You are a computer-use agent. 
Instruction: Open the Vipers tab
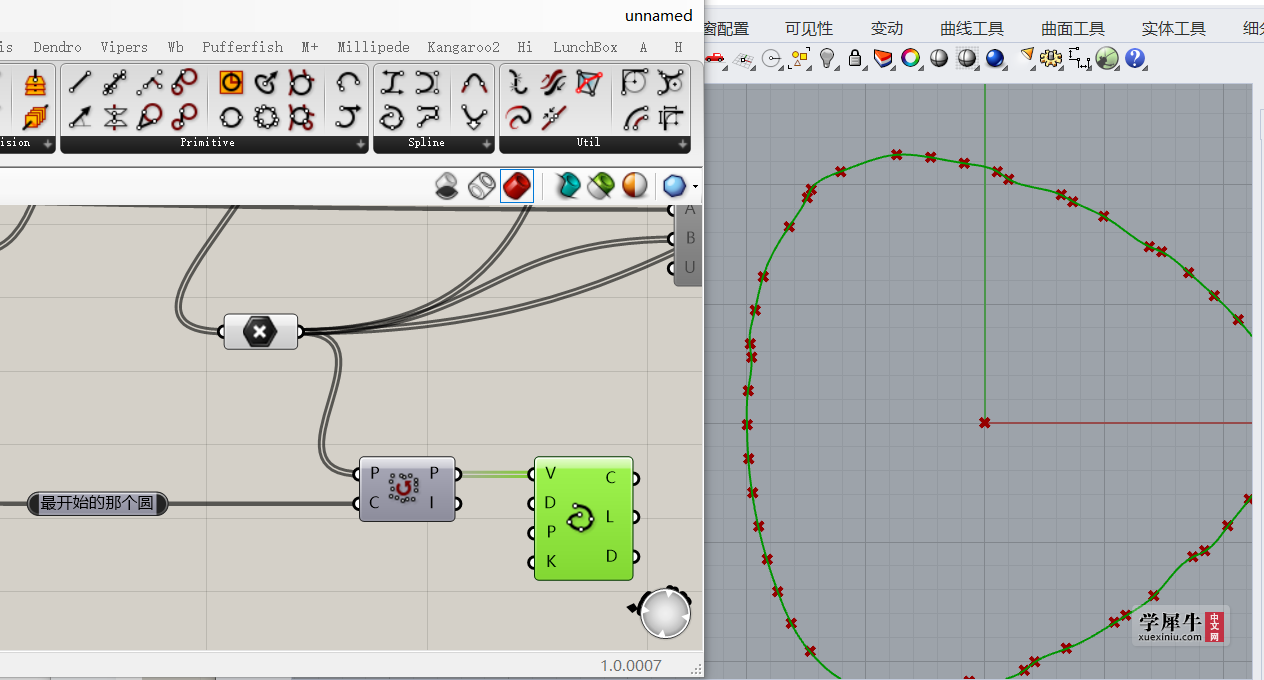click(124, 47)
